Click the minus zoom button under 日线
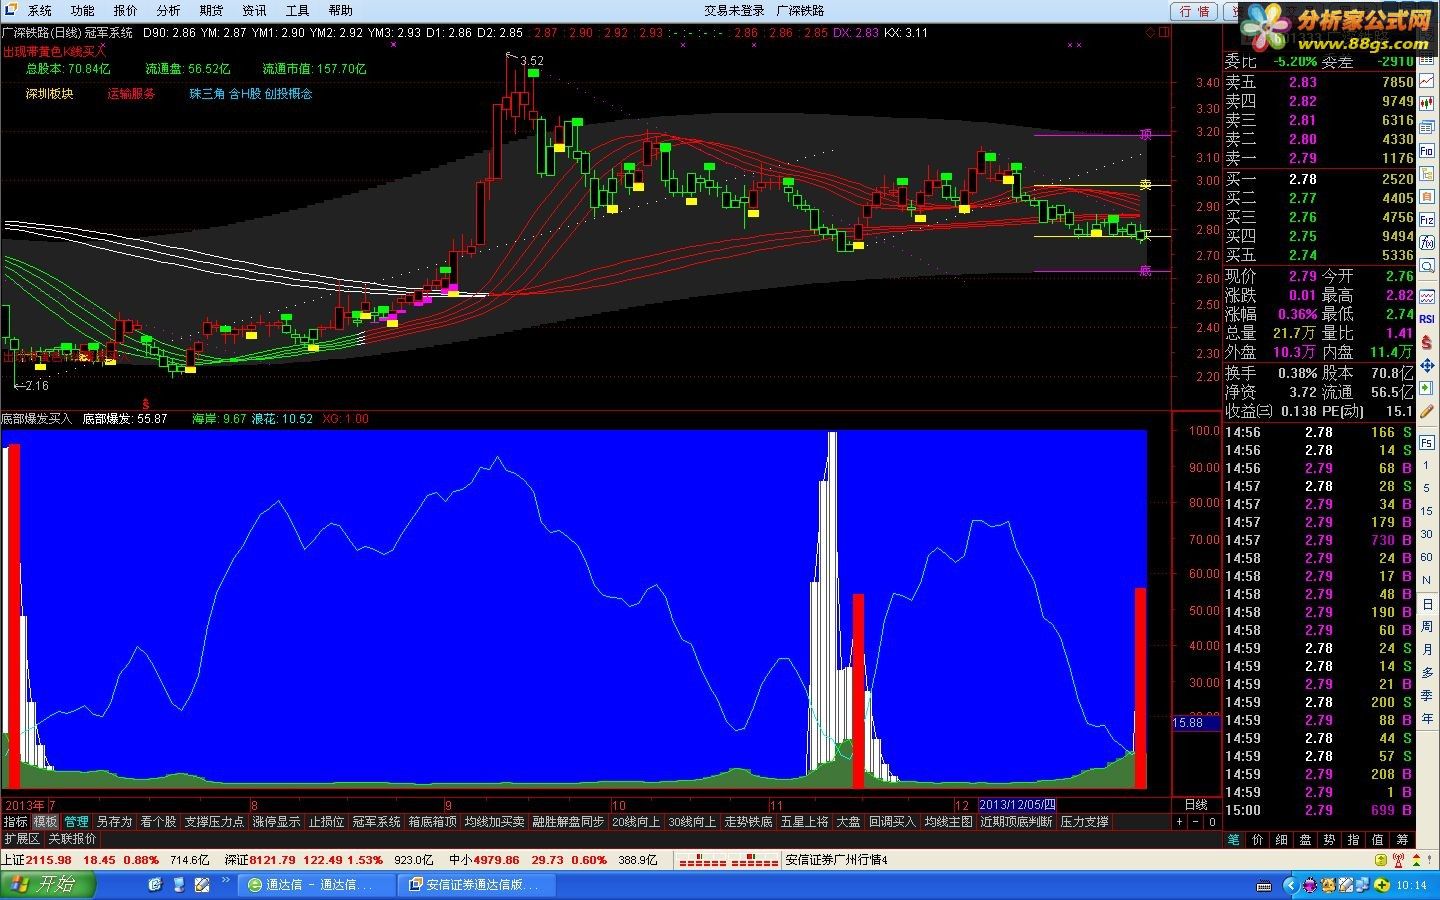 1196,822
